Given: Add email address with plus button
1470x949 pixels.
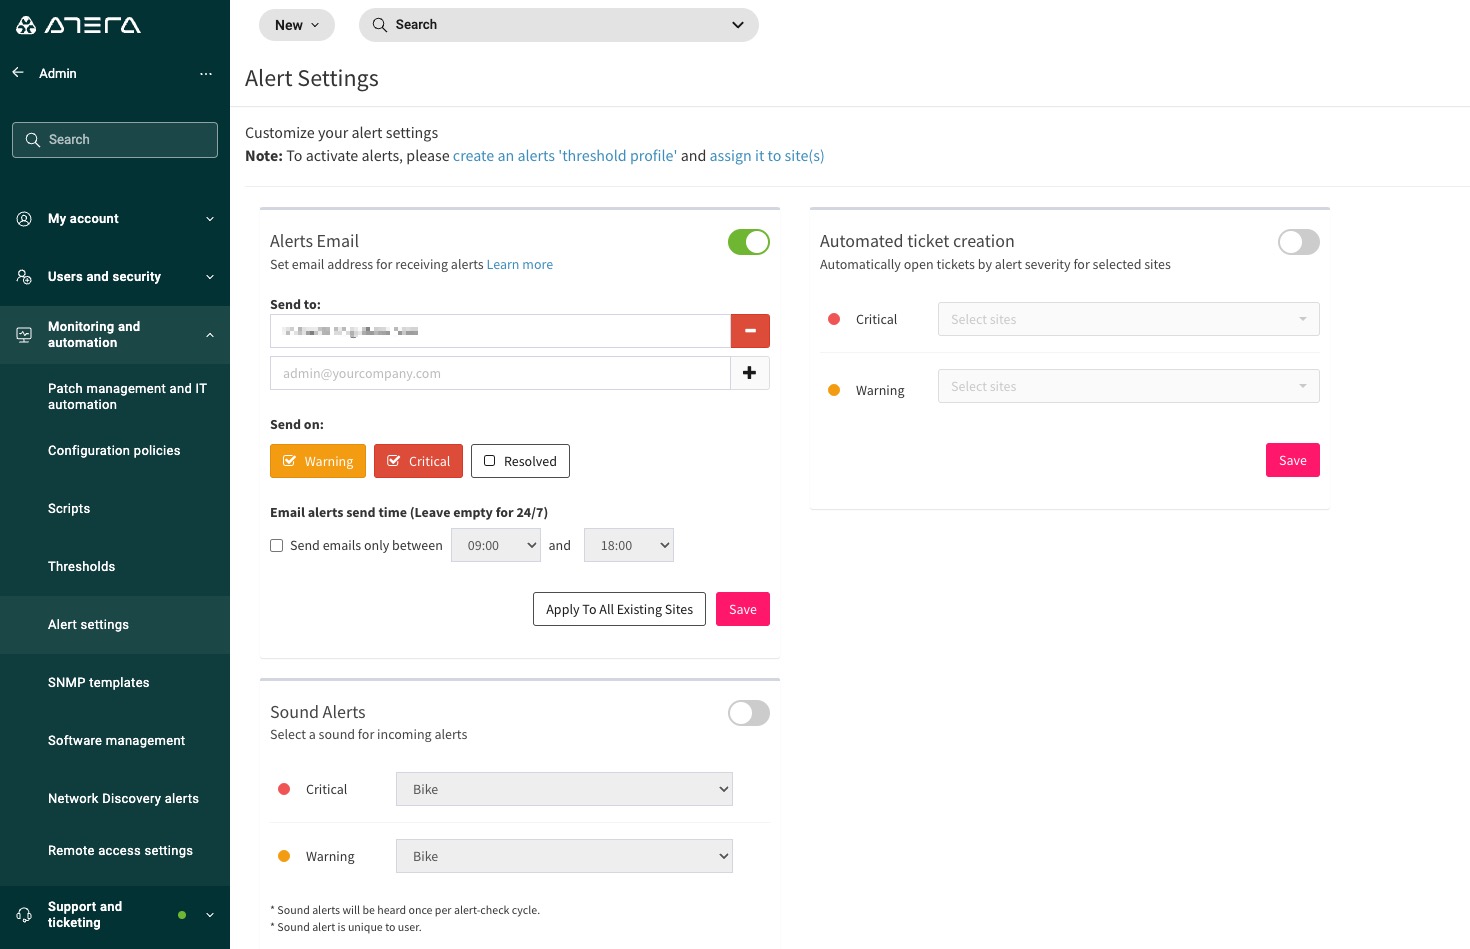Looking at the screenshot, I should (750, 373).
